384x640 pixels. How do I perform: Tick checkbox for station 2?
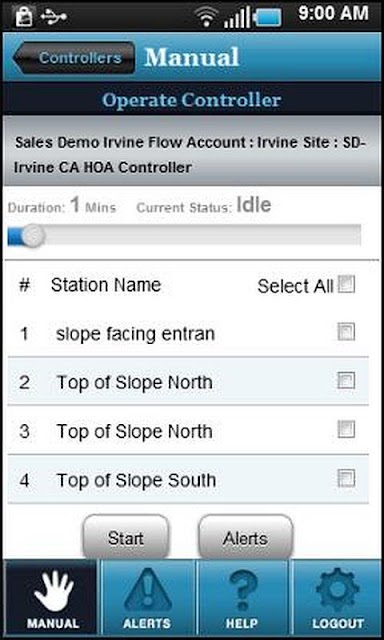tap(346, 380)
